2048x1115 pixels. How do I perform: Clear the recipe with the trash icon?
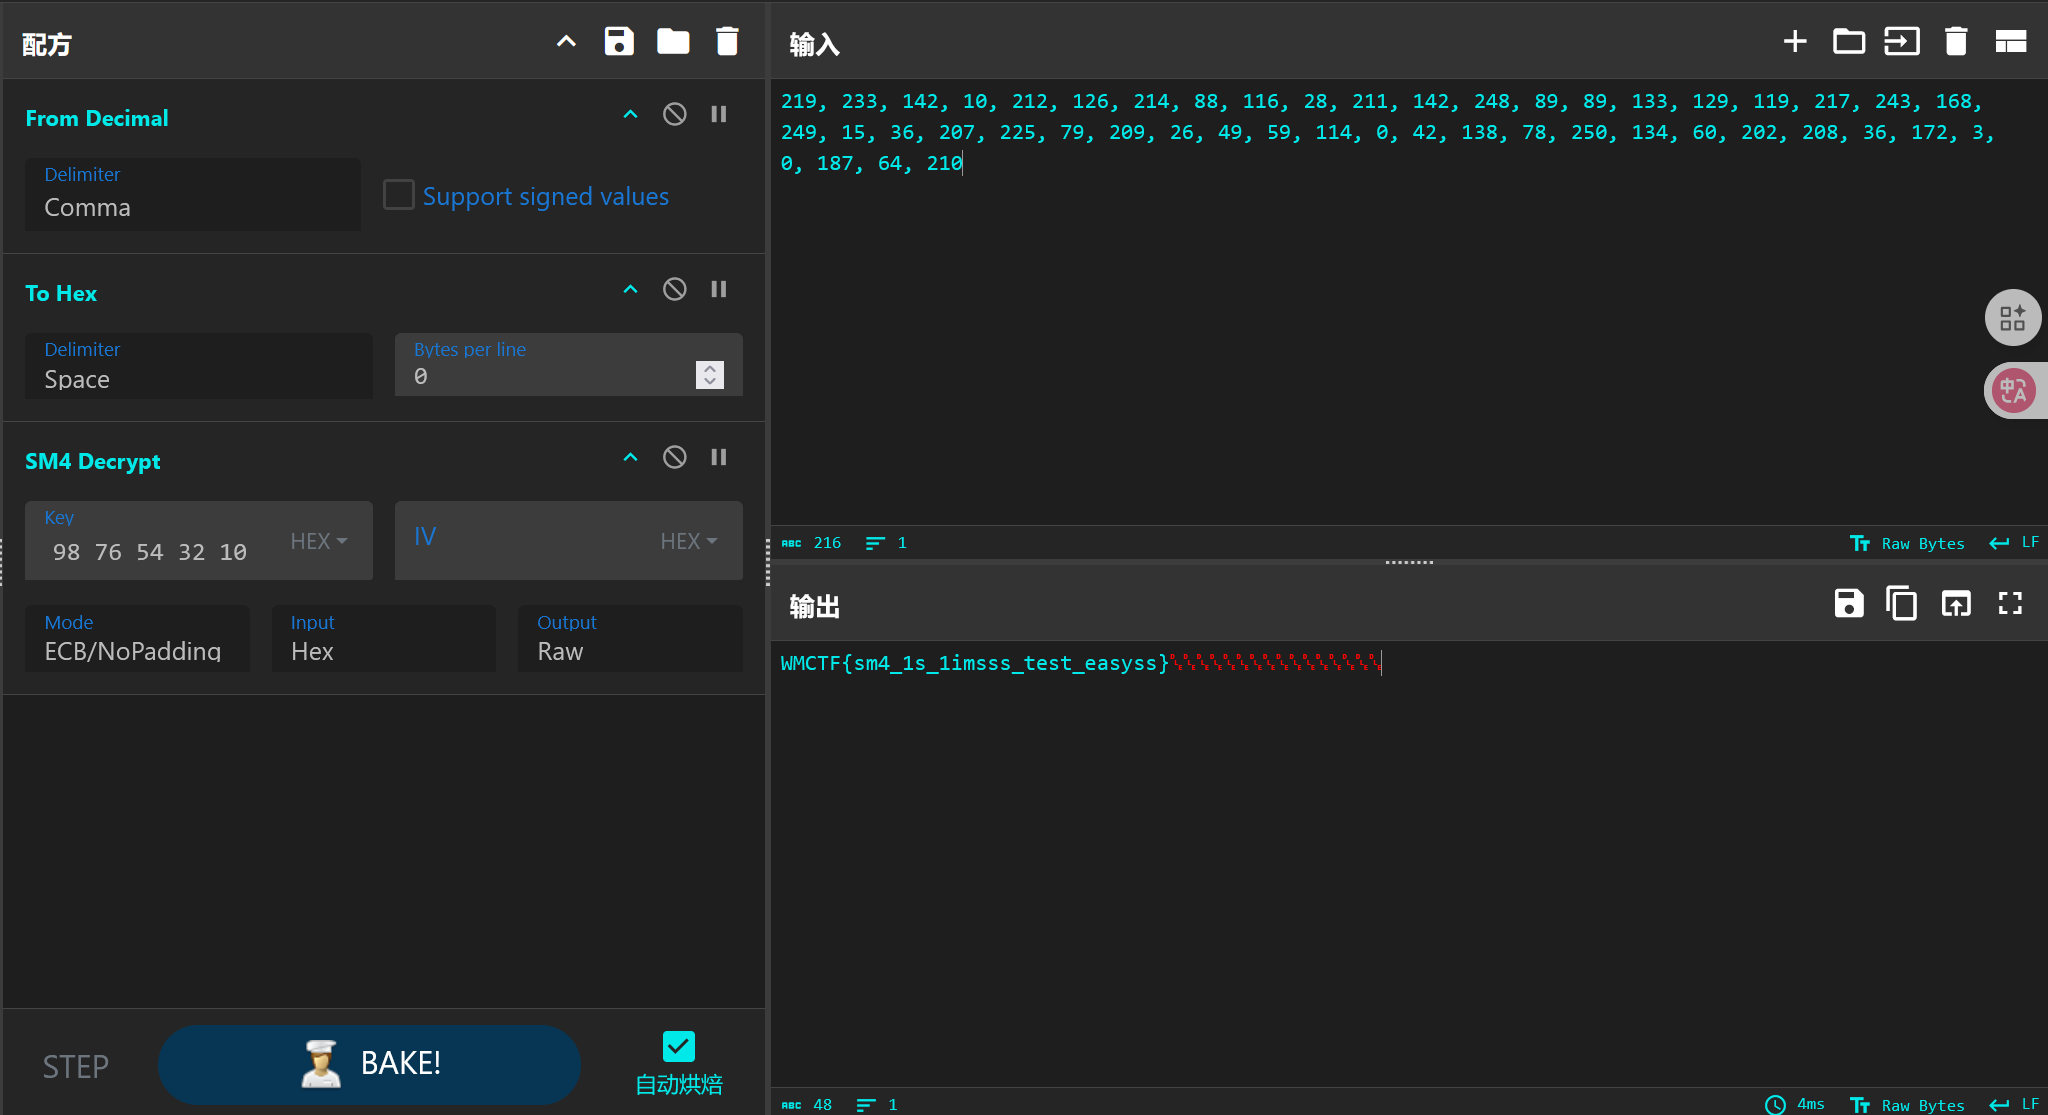click(x=727, y=42)
